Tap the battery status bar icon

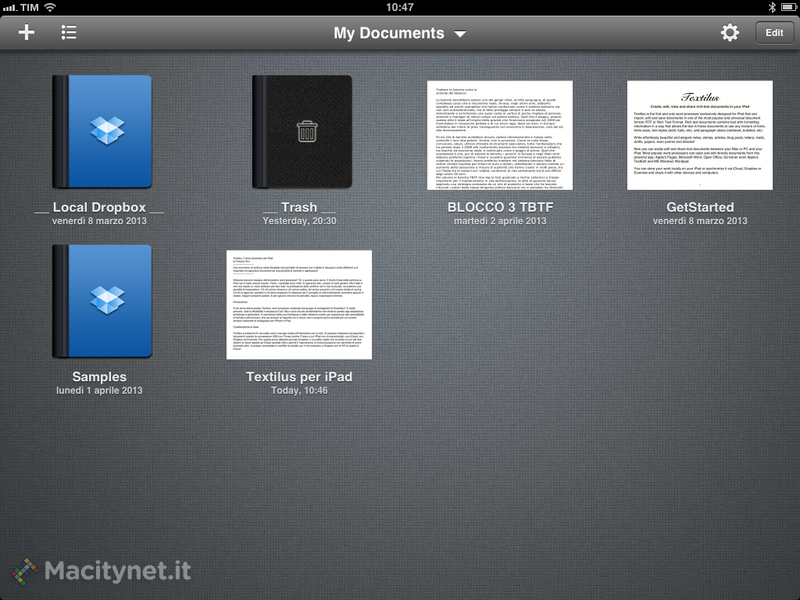(x=789, y=7)
